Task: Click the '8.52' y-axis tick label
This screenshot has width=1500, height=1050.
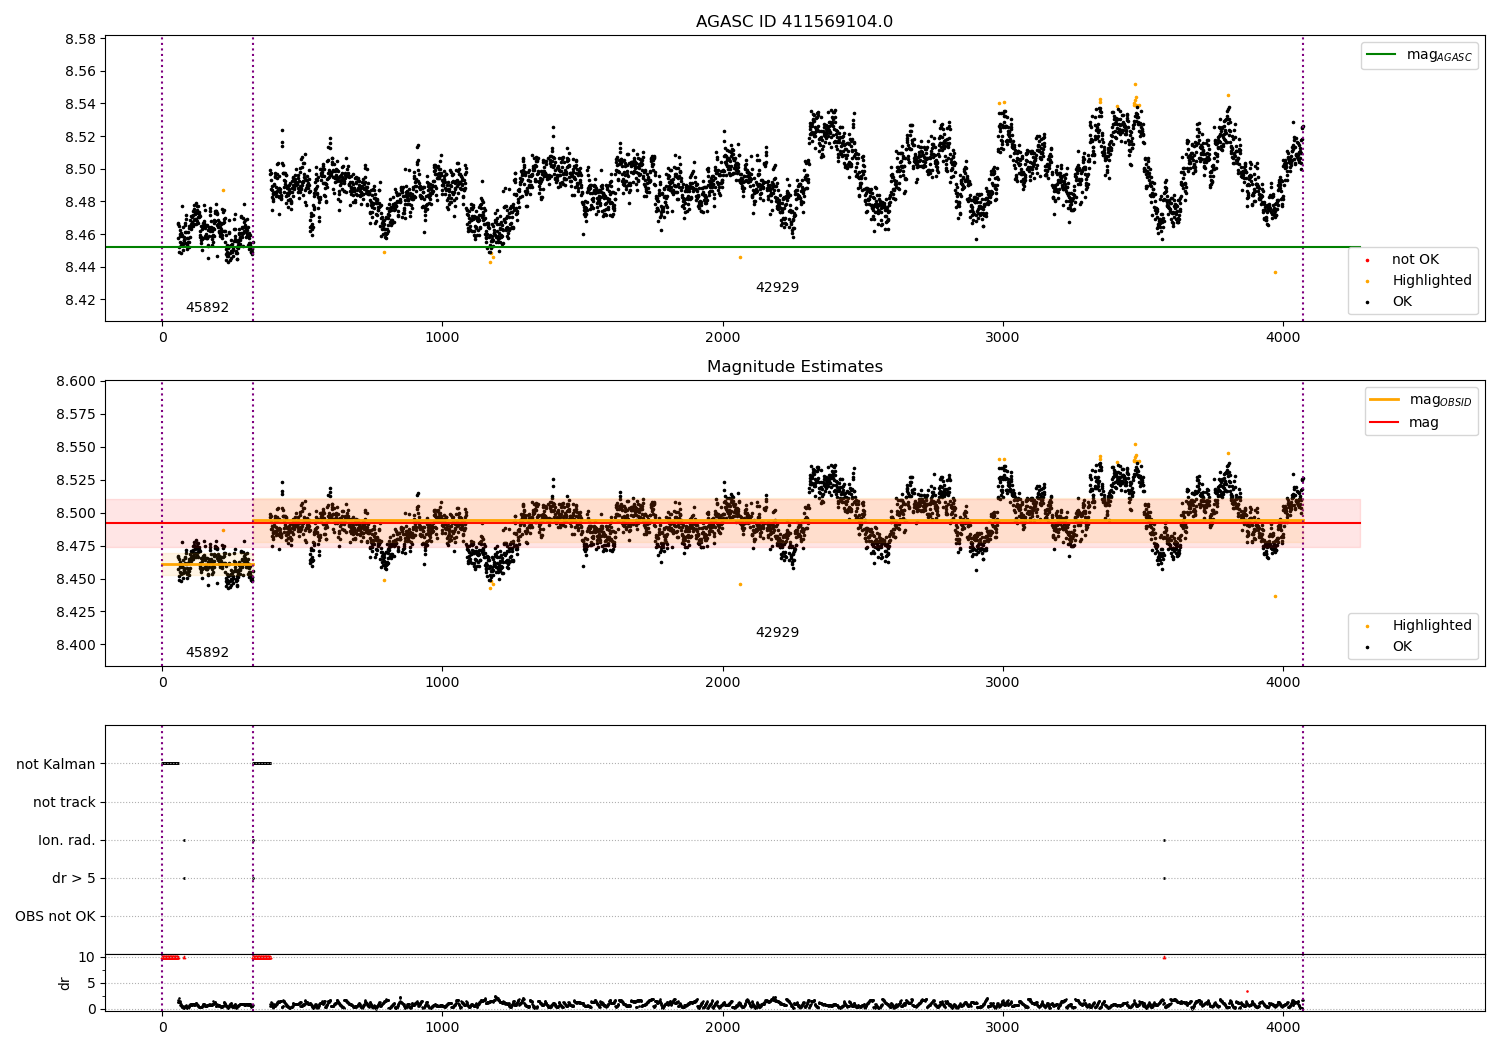Action: (79, 137)
